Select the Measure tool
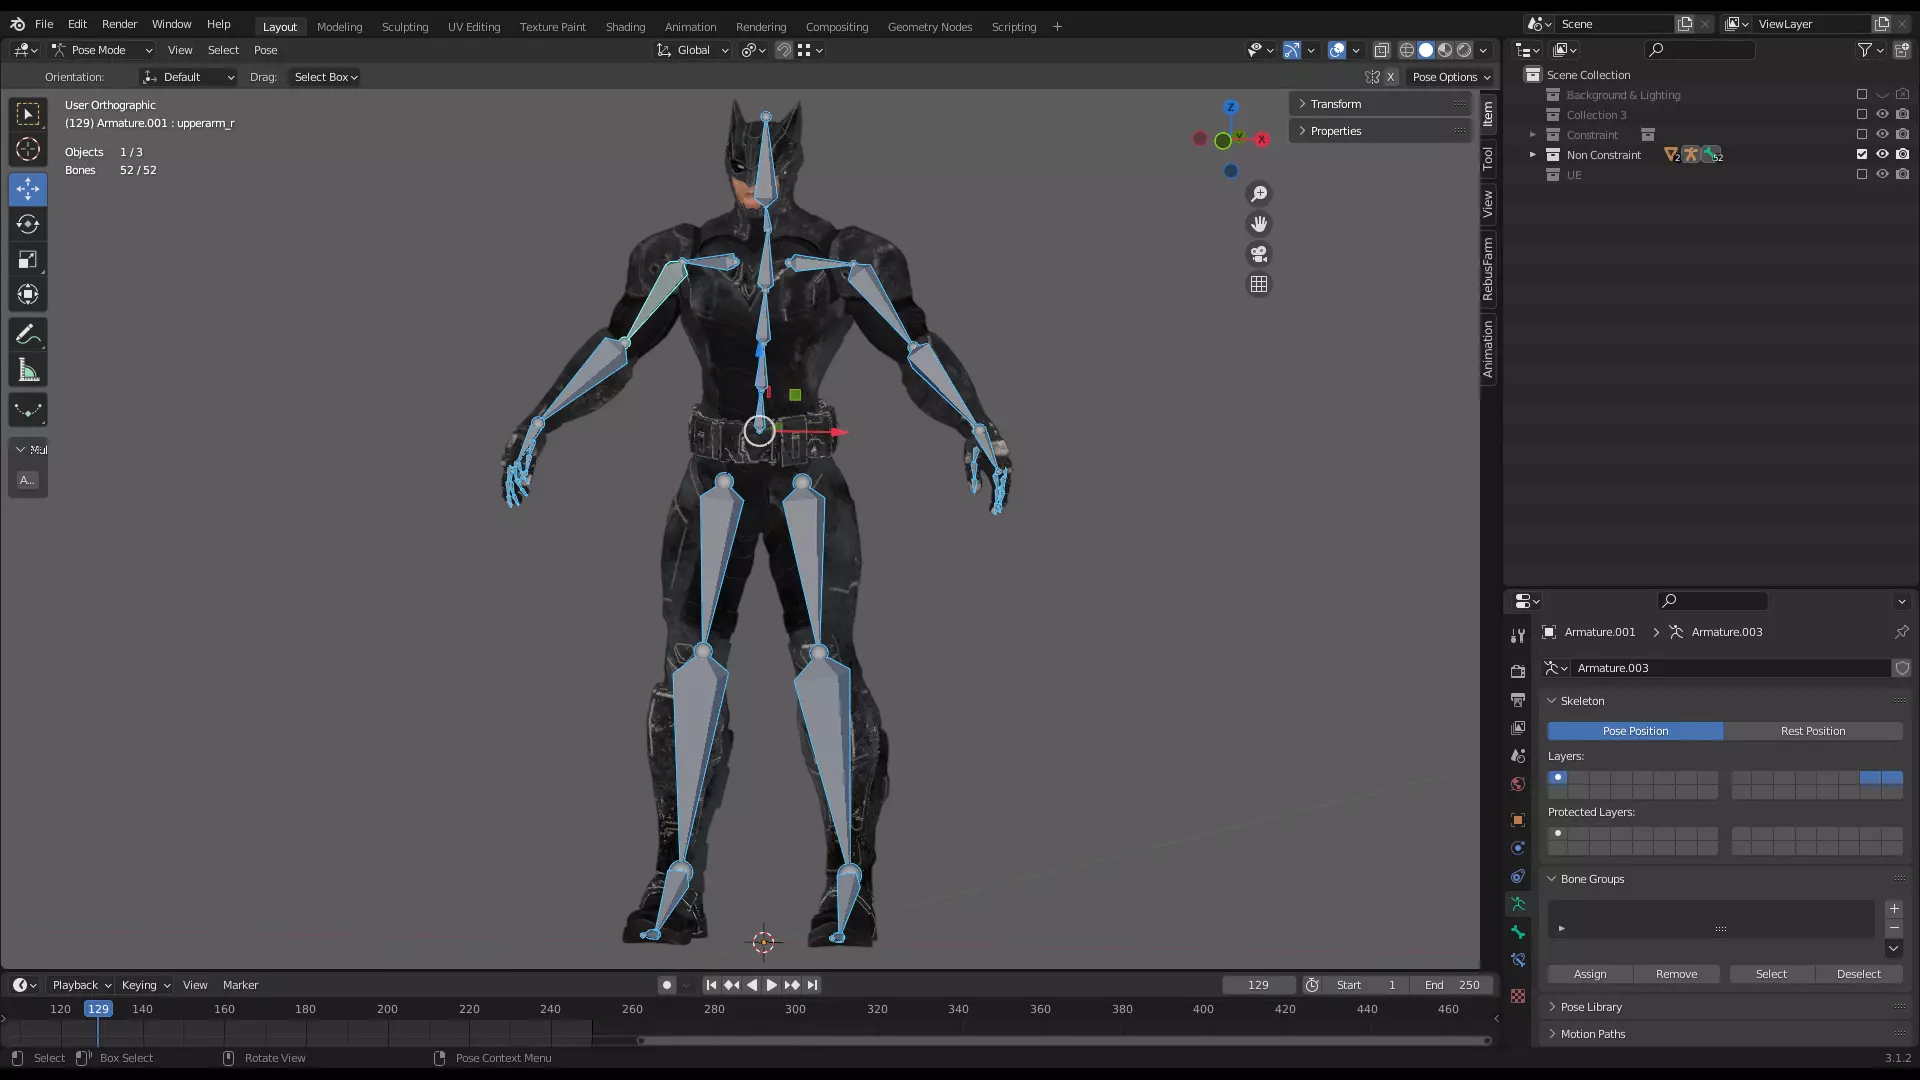1920x1080 pixels. coord(28,371)
